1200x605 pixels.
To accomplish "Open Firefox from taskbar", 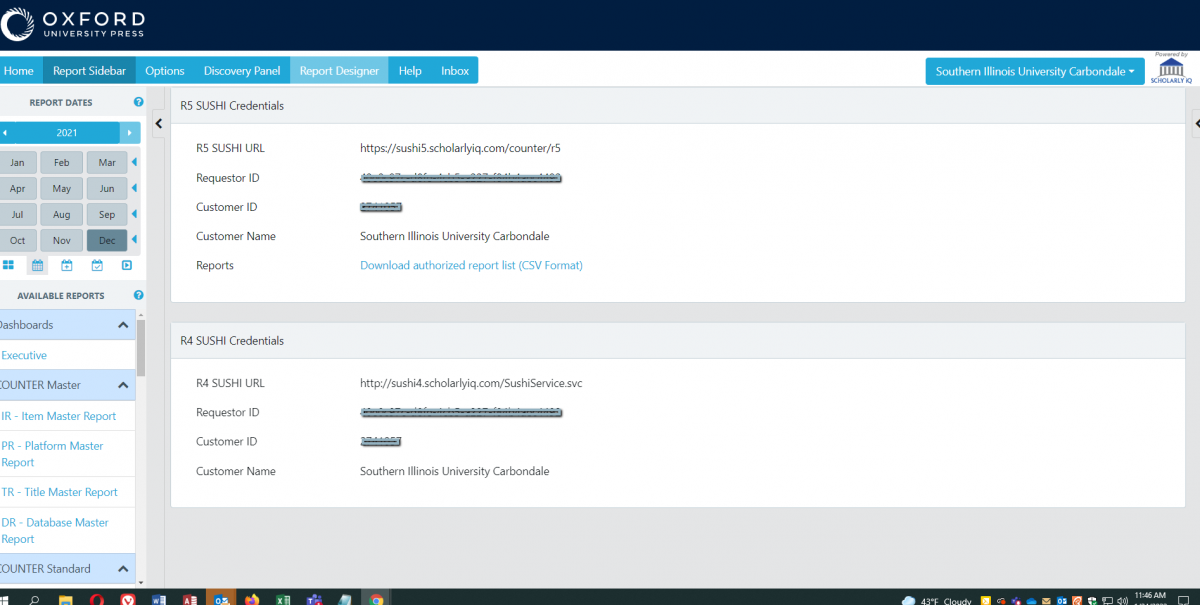I will point(251,599).
